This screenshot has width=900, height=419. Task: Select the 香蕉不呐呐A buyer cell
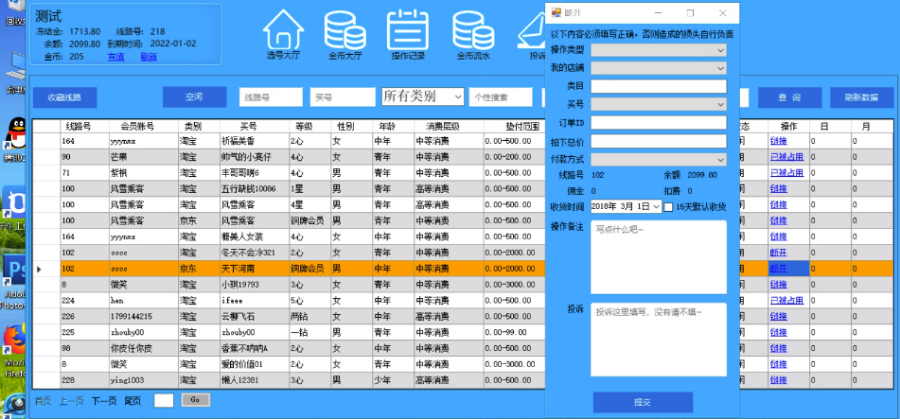point(254,348)
